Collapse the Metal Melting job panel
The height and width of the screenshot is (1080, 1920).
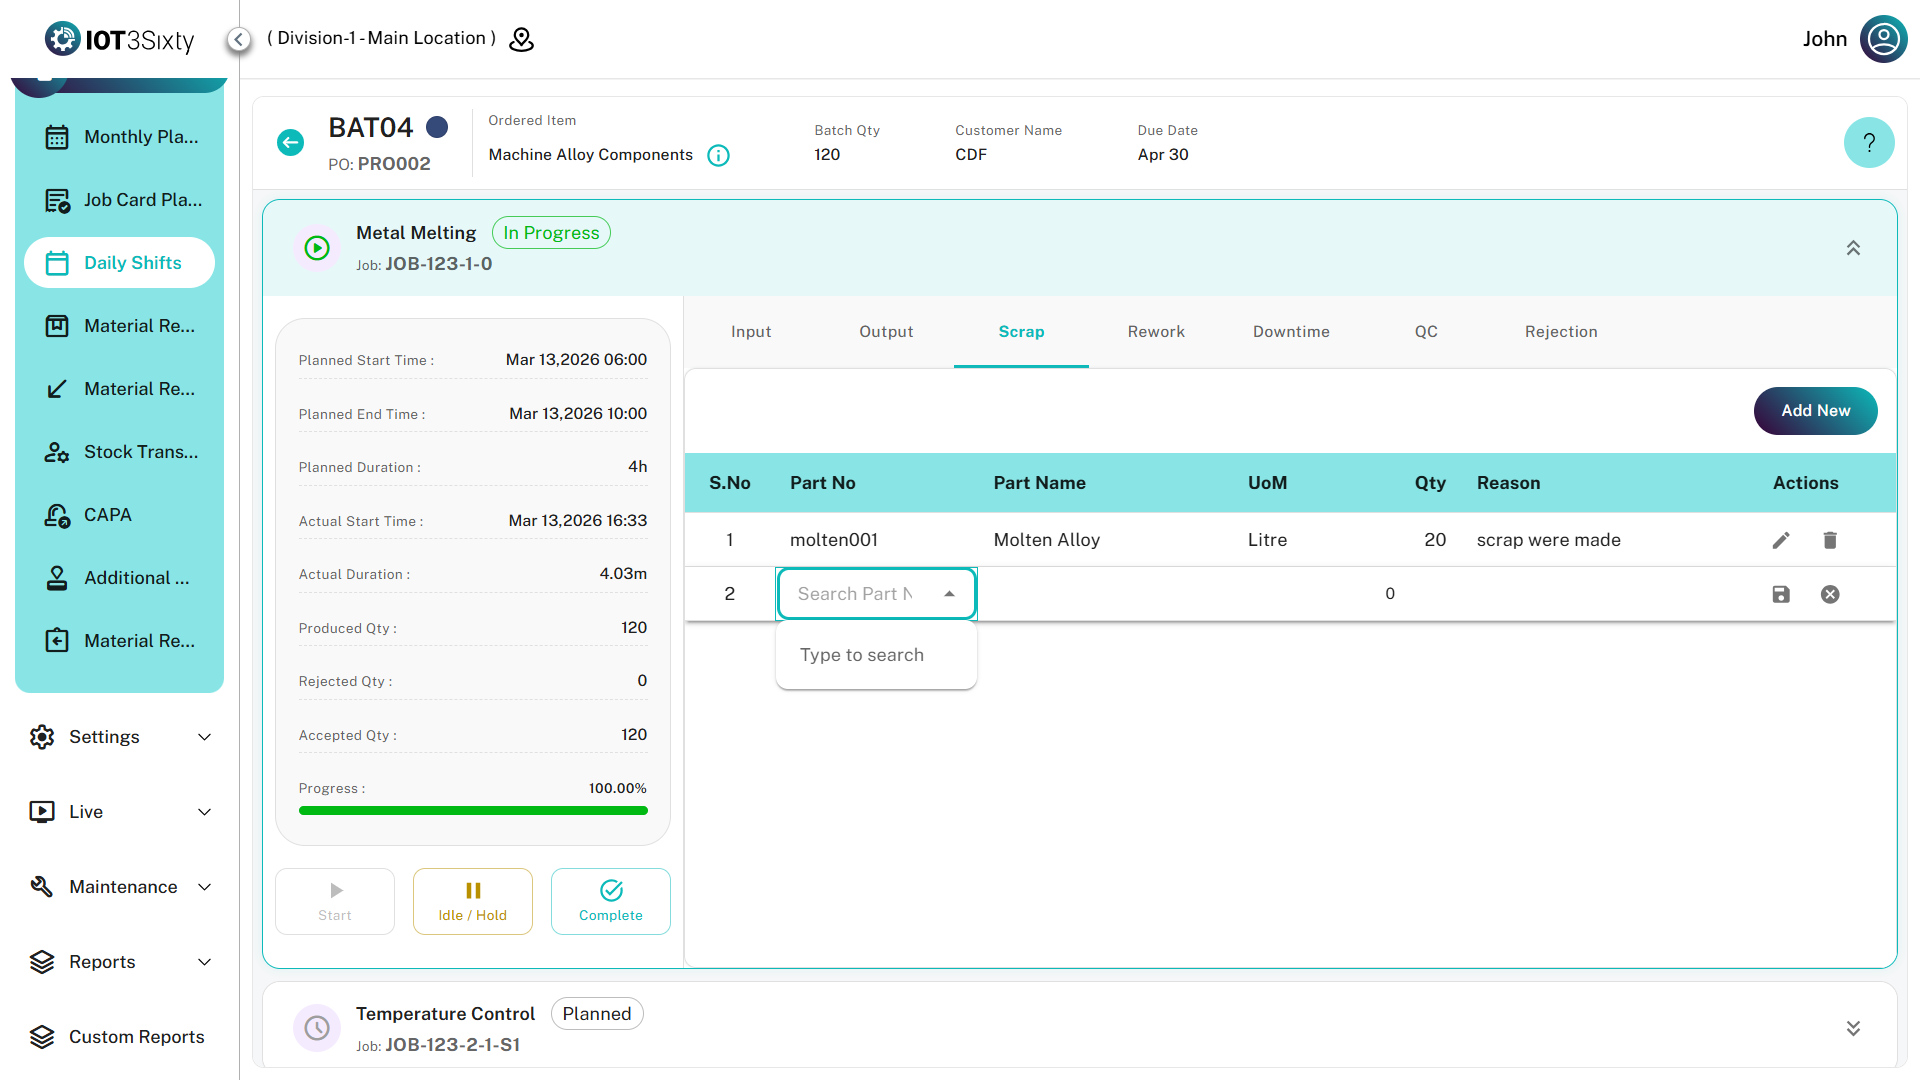[1853, 248]
